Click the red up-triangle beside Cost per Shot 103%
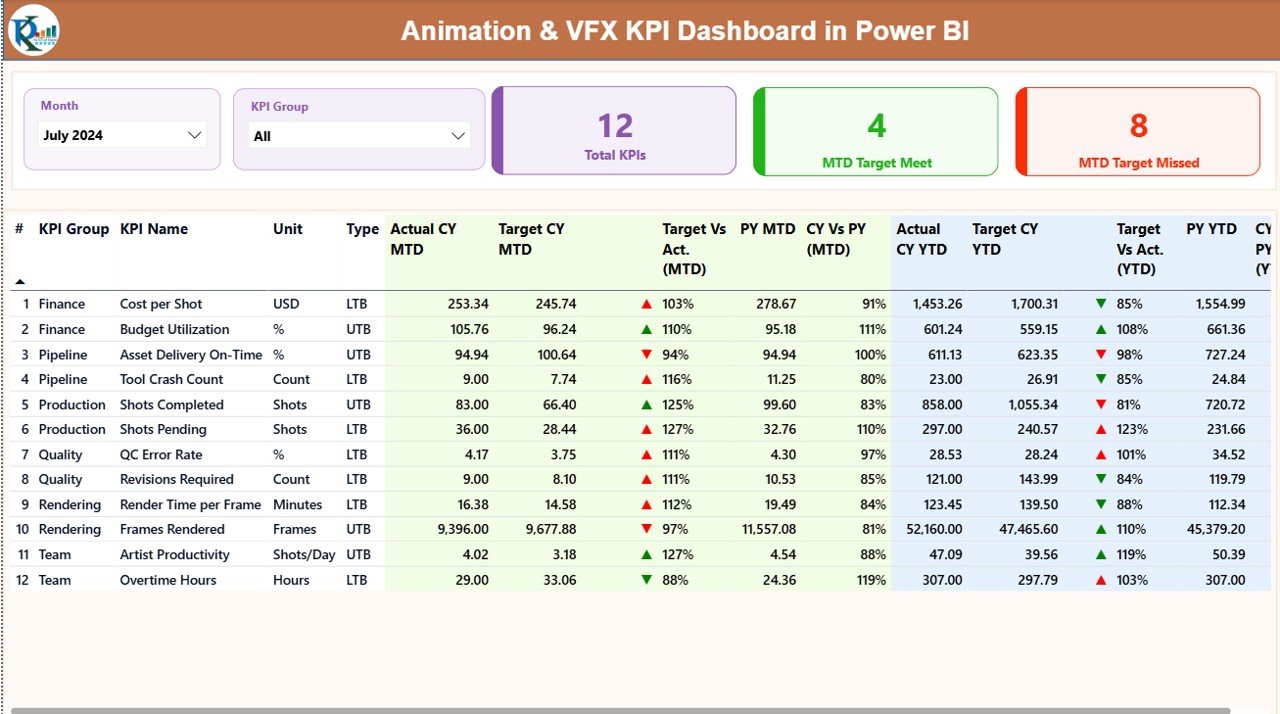The image size is (1280, 714). tap(648, 303)
